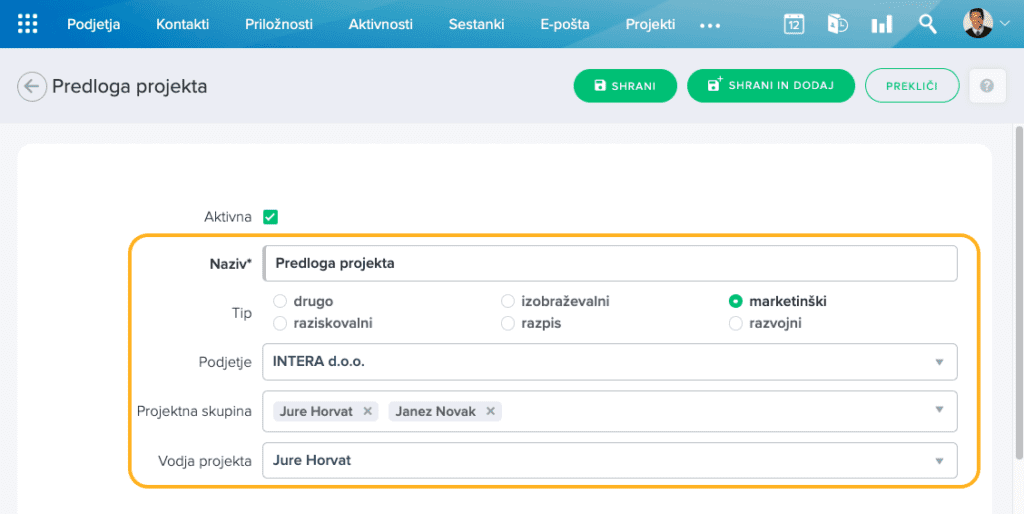Screen dimensions: 1024x514
Task: Select the drugo radio option
Action: 280,301
